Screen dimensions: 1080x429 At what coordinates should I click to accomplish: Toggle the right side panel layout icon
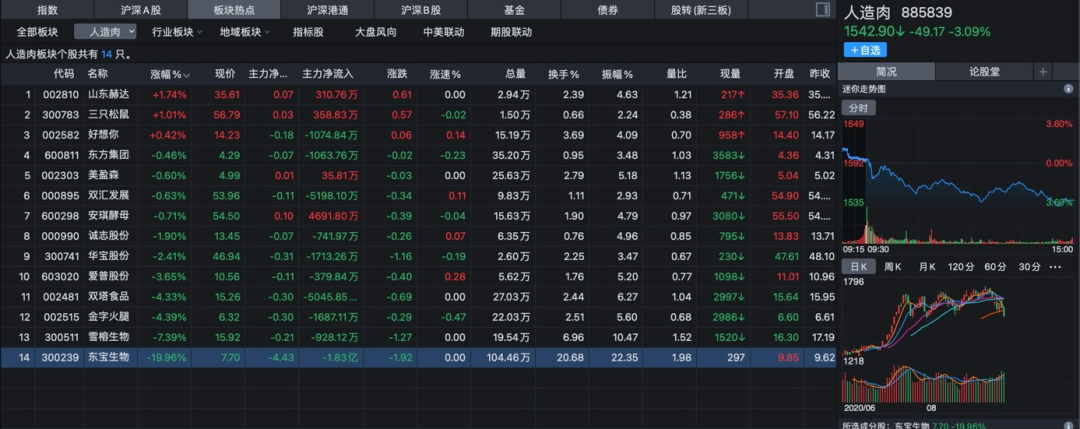[x=822, y=10]
